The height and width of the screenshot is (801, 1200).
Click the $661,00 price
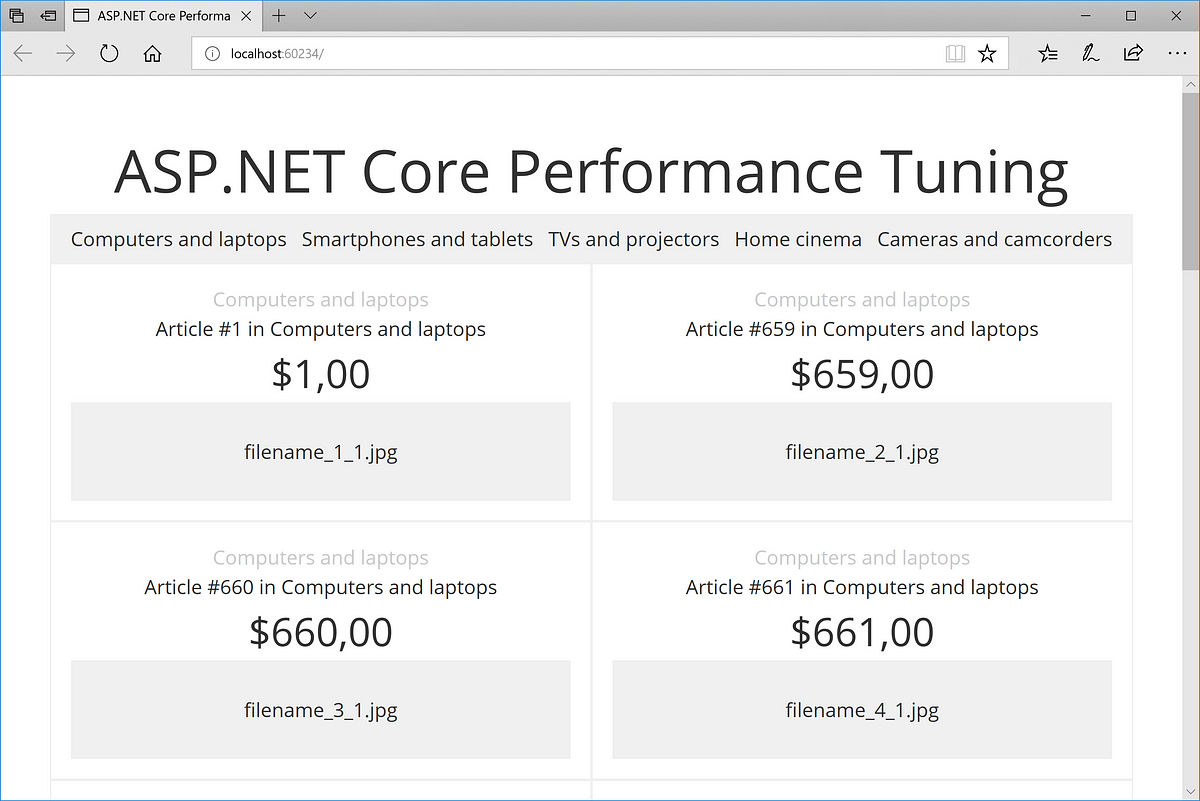862,633
